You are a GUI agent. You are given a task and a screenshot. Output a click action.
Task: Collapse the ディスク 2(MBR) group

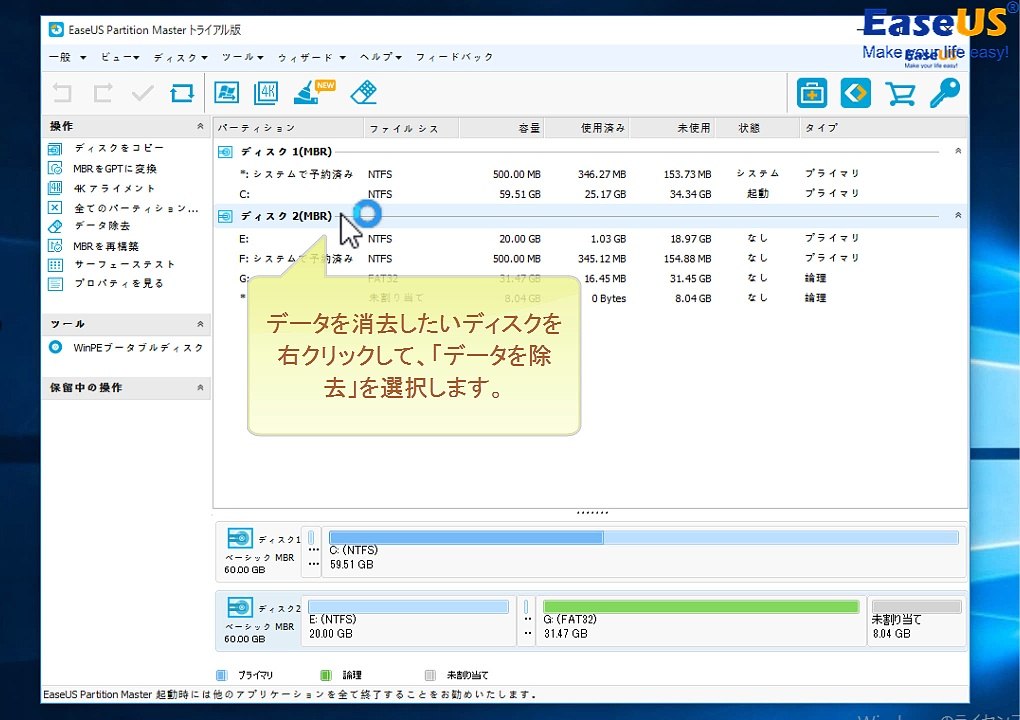click(958, 215)
